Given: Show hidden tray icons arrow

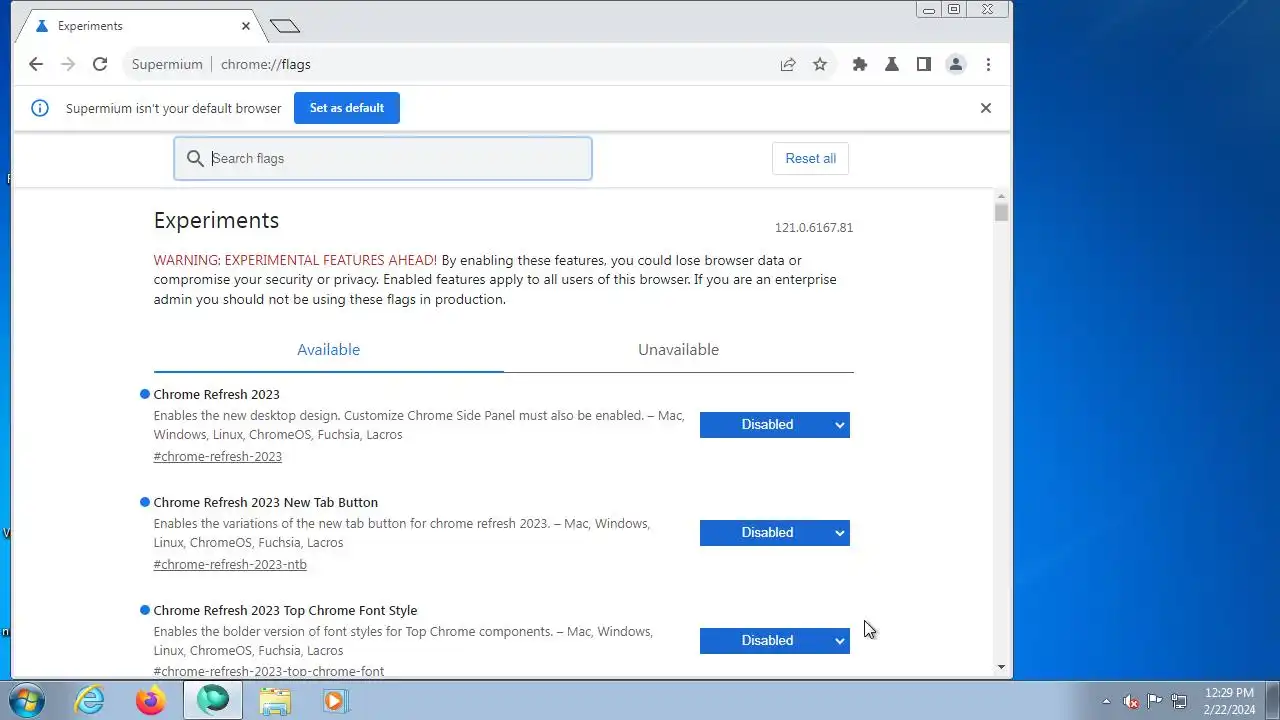Looking at the screenshot, I should pos(1106,701).
